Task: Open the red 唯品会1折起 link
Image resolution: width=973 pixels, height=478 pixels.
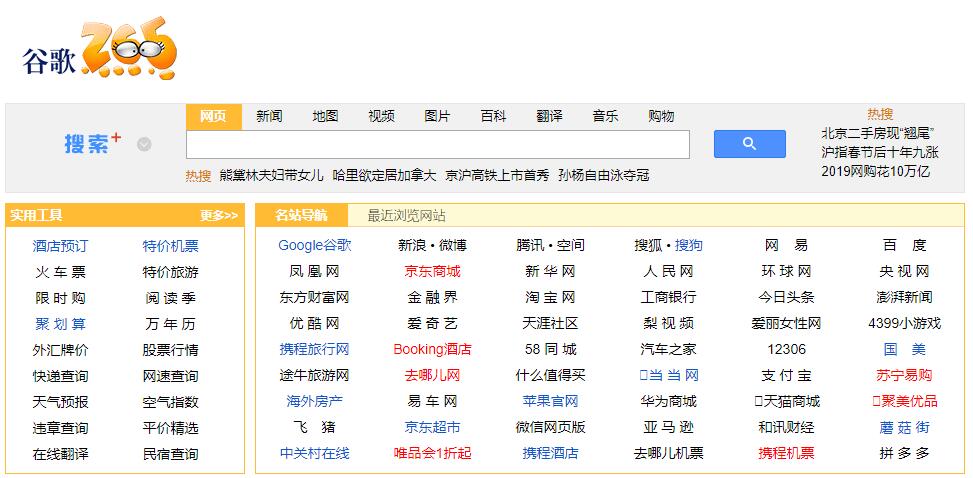Action: pos(433,454)
